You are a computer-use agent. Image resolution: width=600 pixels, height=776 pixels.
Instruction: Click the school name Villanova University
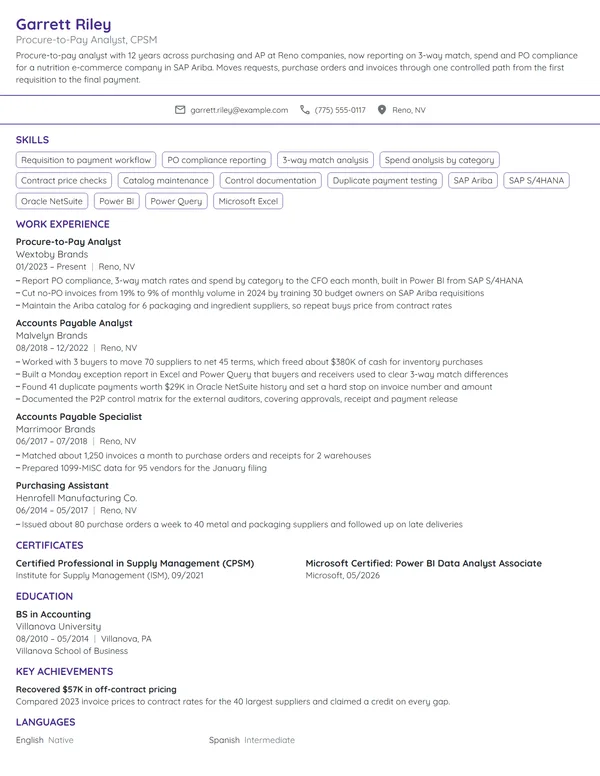[x=58, y=627]
